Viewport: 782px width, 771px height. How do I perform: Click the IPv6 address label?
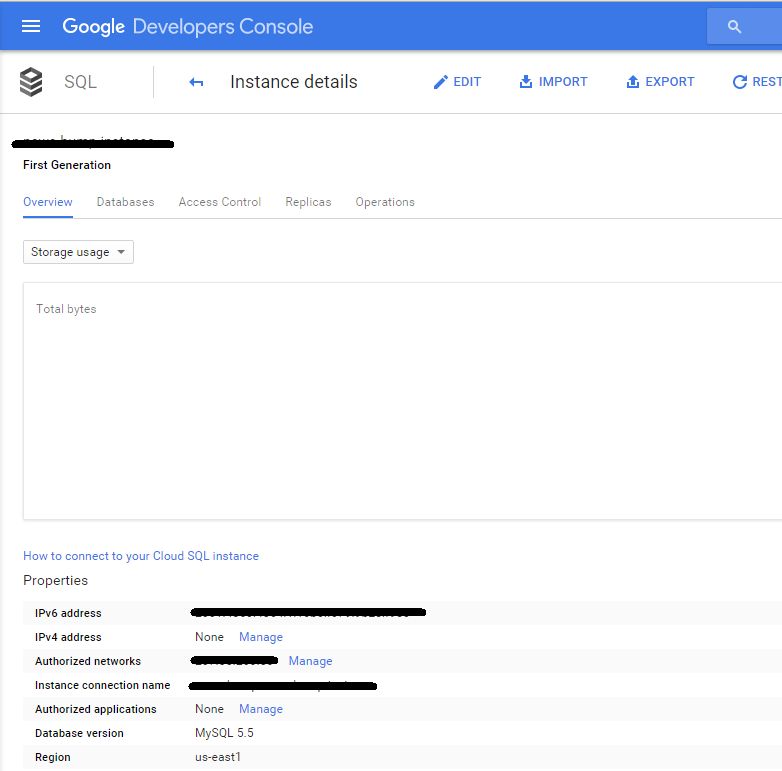coord(68,613)
